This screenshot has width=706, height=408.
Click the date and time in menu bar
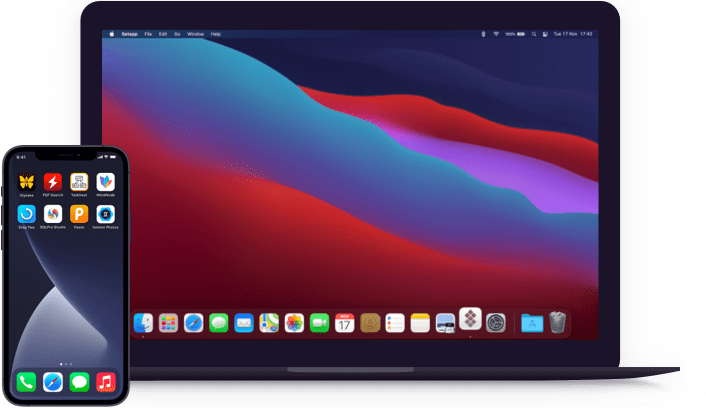573,34
